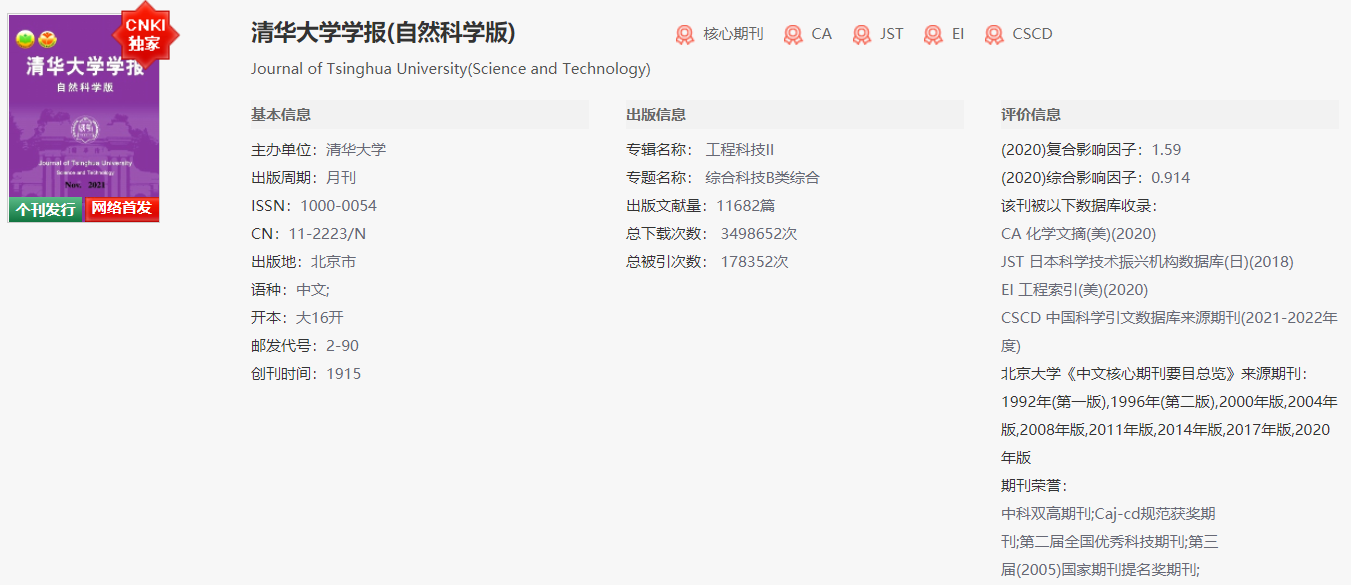Click the CA label text
The image size is (1351, 585).
pos(821,34)
